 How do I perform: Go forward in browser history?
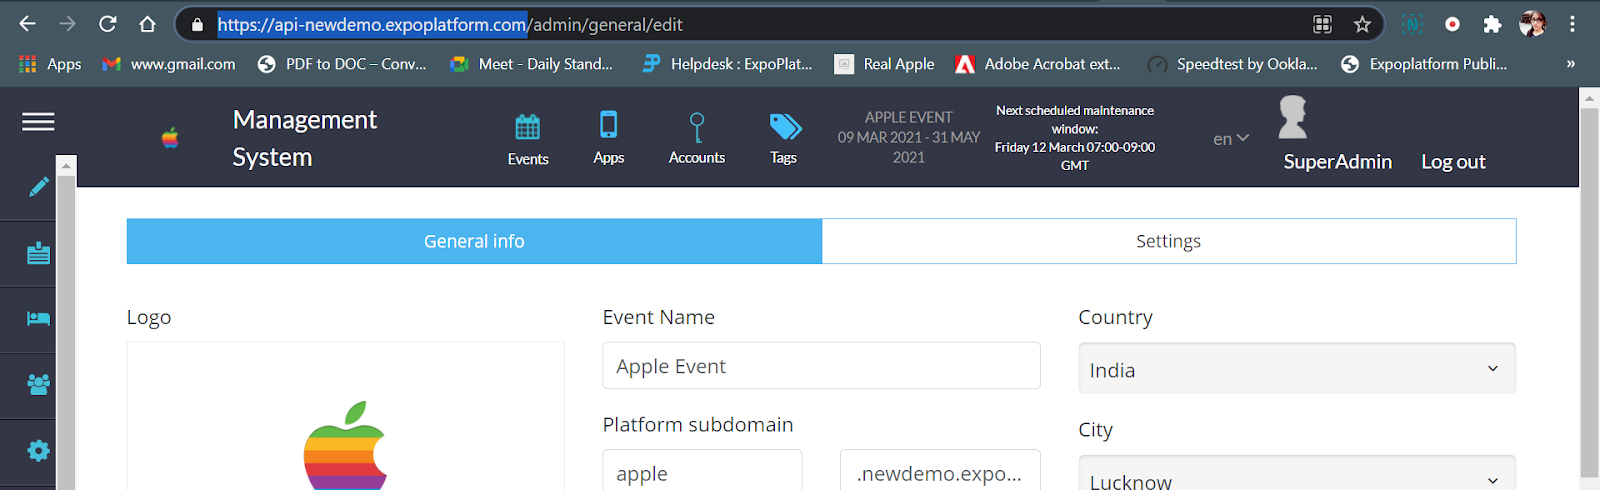point(67,24)
